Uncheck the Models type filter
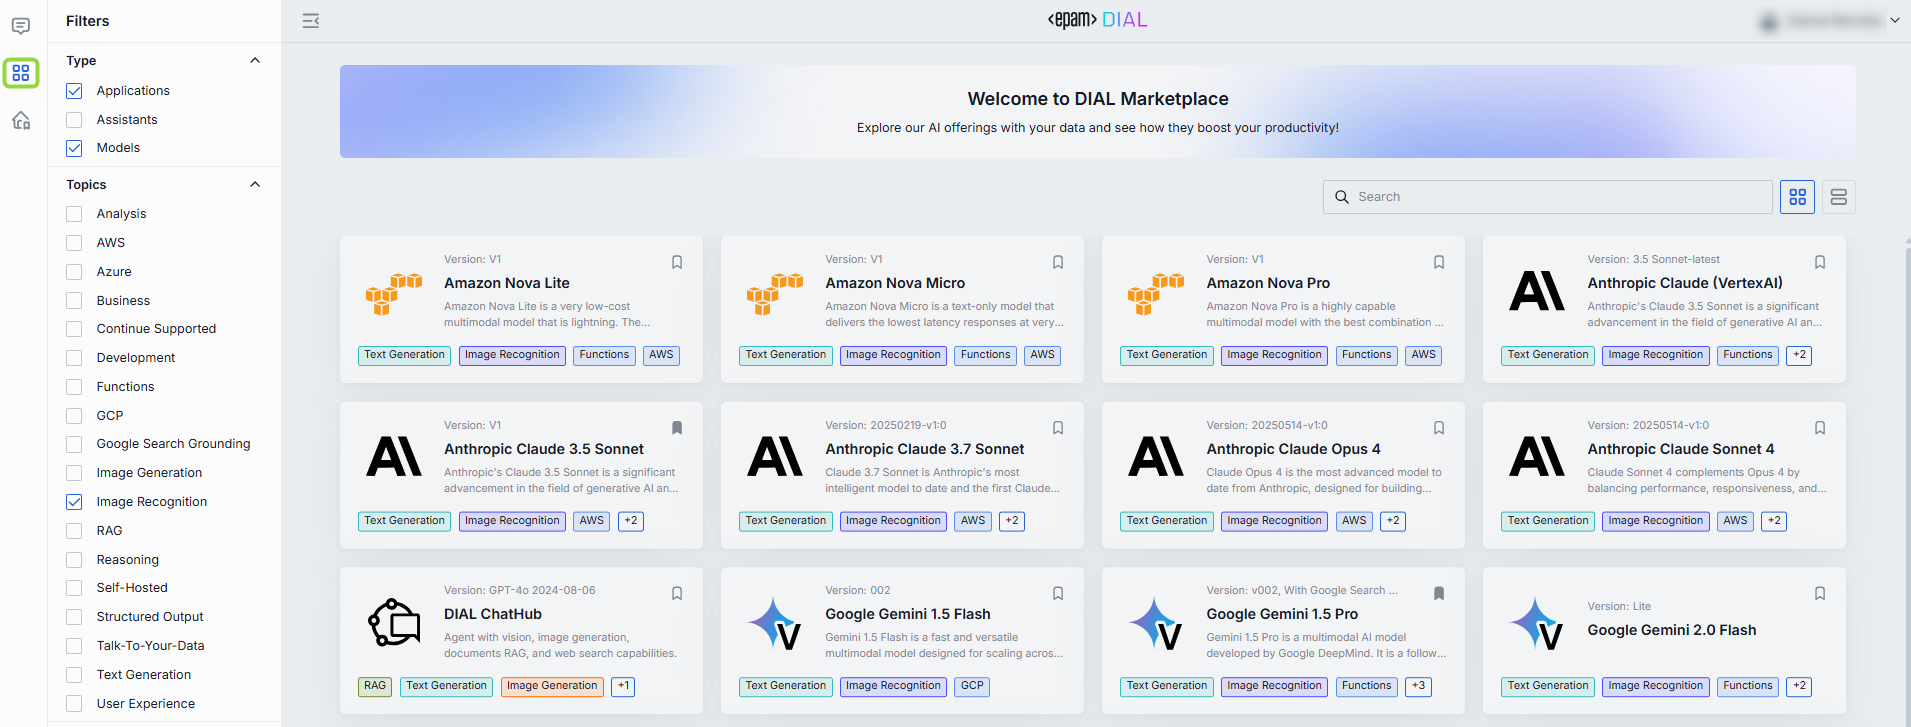 coord(74,148)
